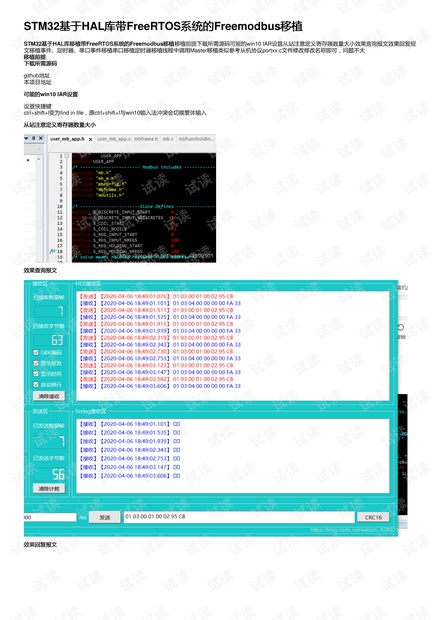
Task: Select the mb.c editor tab
Action: pos(168,139)
